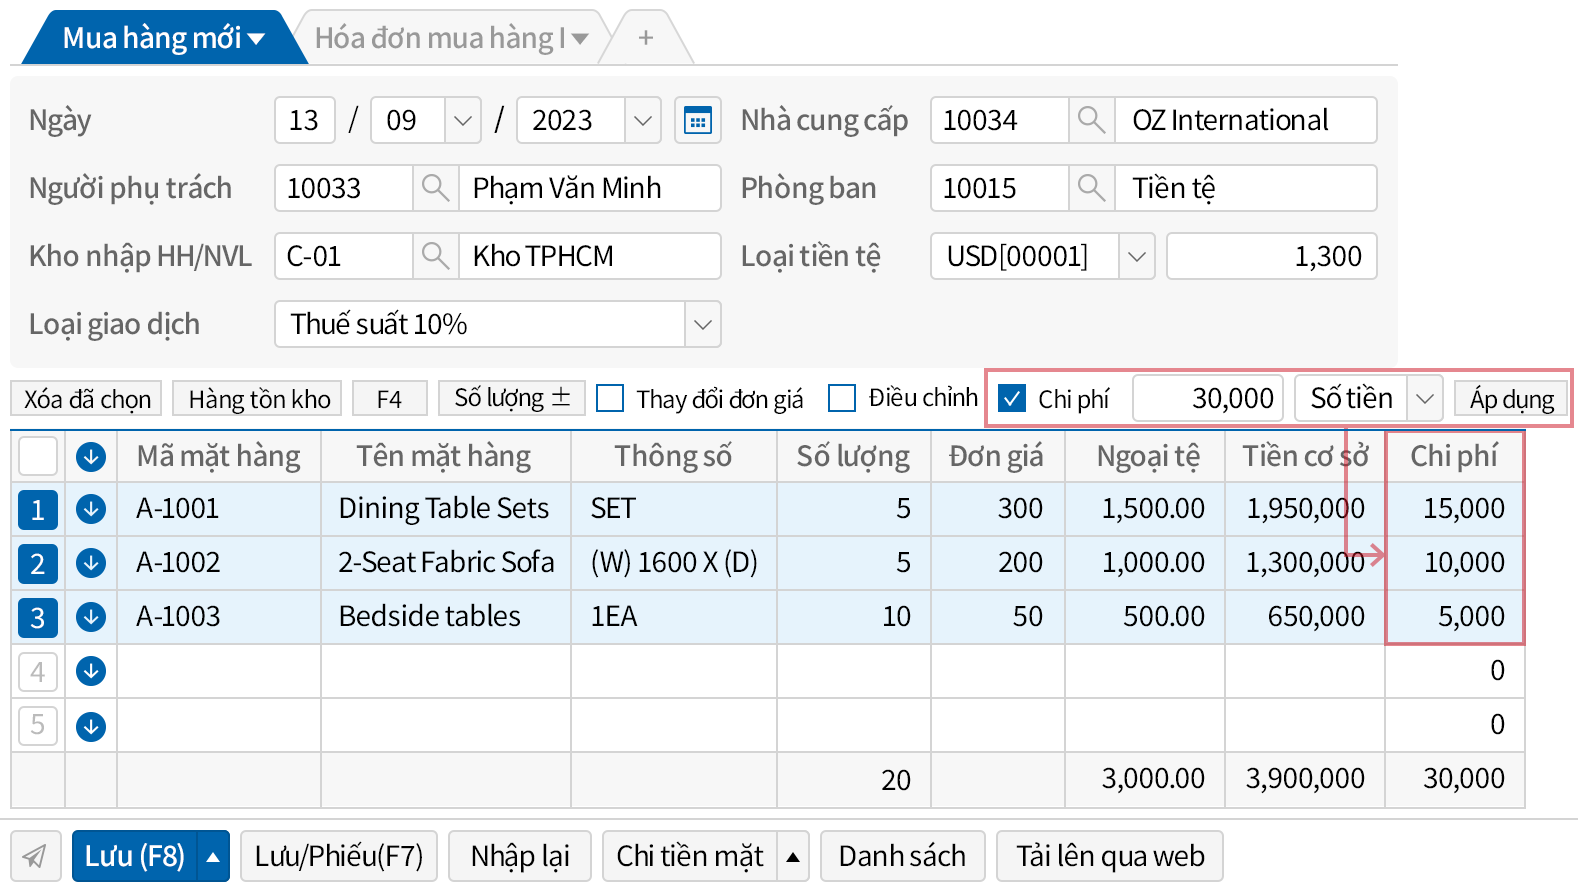Click the down-arrow icon in row 3
The width and height of the screenshot is (1578, 892).
[x=91, y=617]
